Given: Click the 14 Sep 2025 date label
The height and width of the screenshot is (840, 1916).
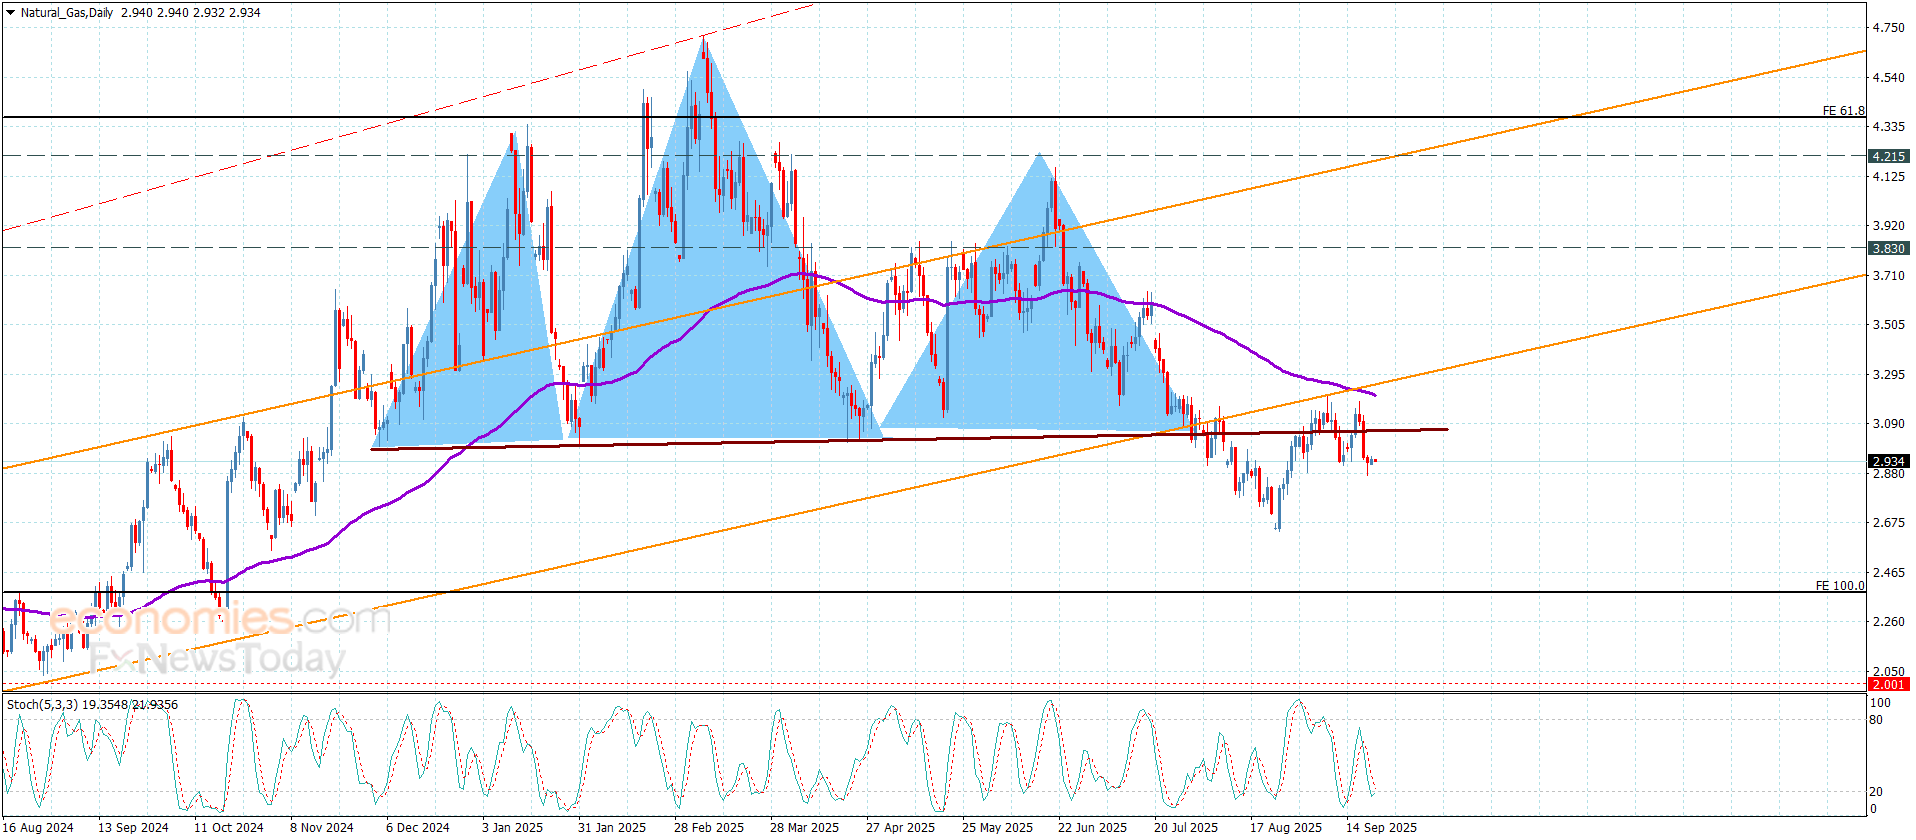Looking at the screenshot, I should point(1381,827).
